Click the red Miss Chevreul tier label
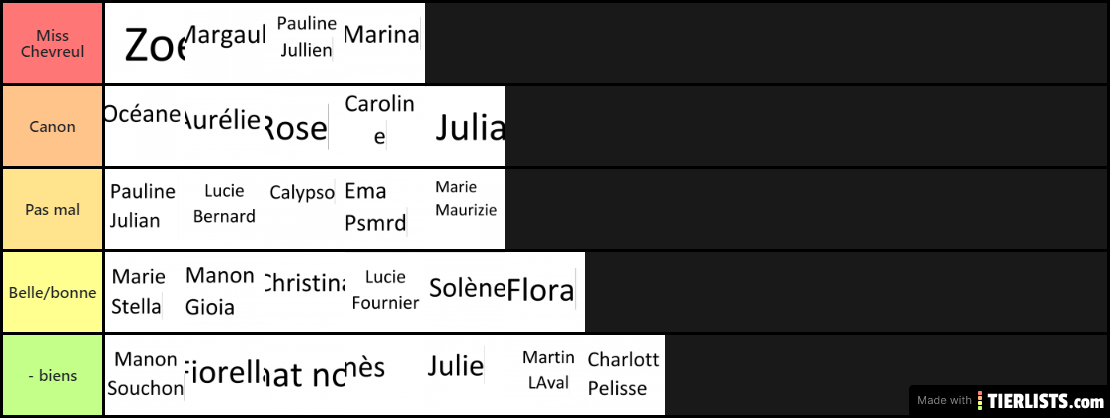Viewport: 1110px width, 418px height. click(52, 43)
